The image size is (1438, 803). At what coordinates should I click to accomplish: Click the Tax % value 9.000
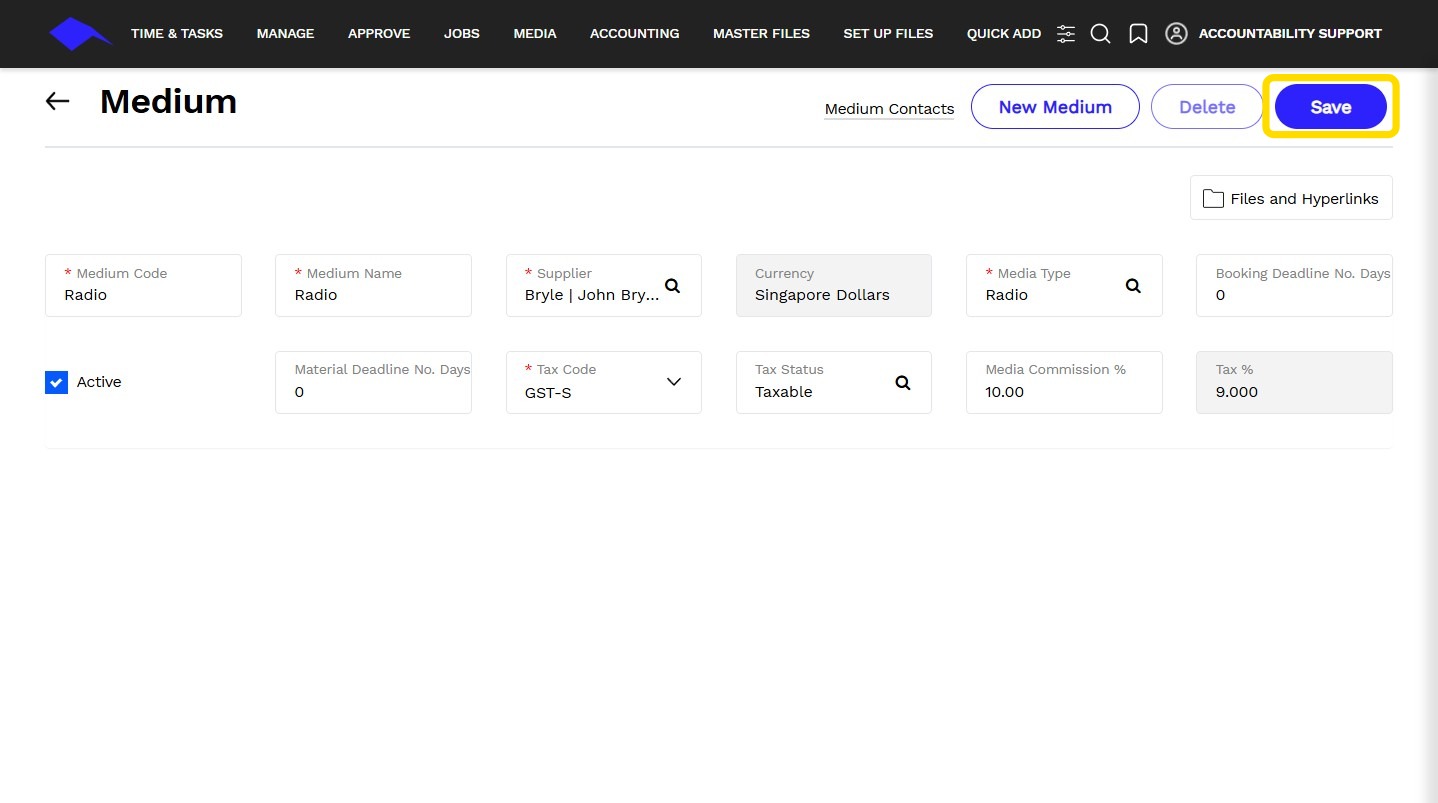1237,392
